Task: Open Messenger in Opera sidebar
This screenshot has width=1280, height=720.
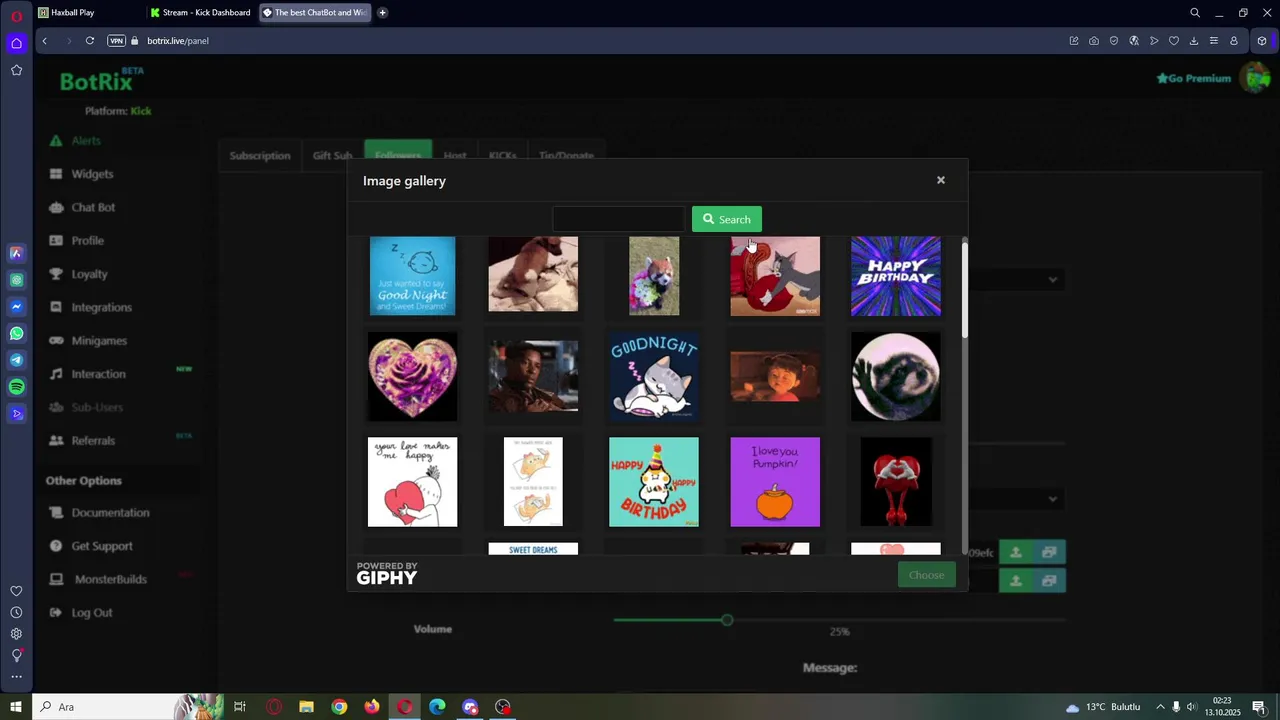Action: [16, 307]
